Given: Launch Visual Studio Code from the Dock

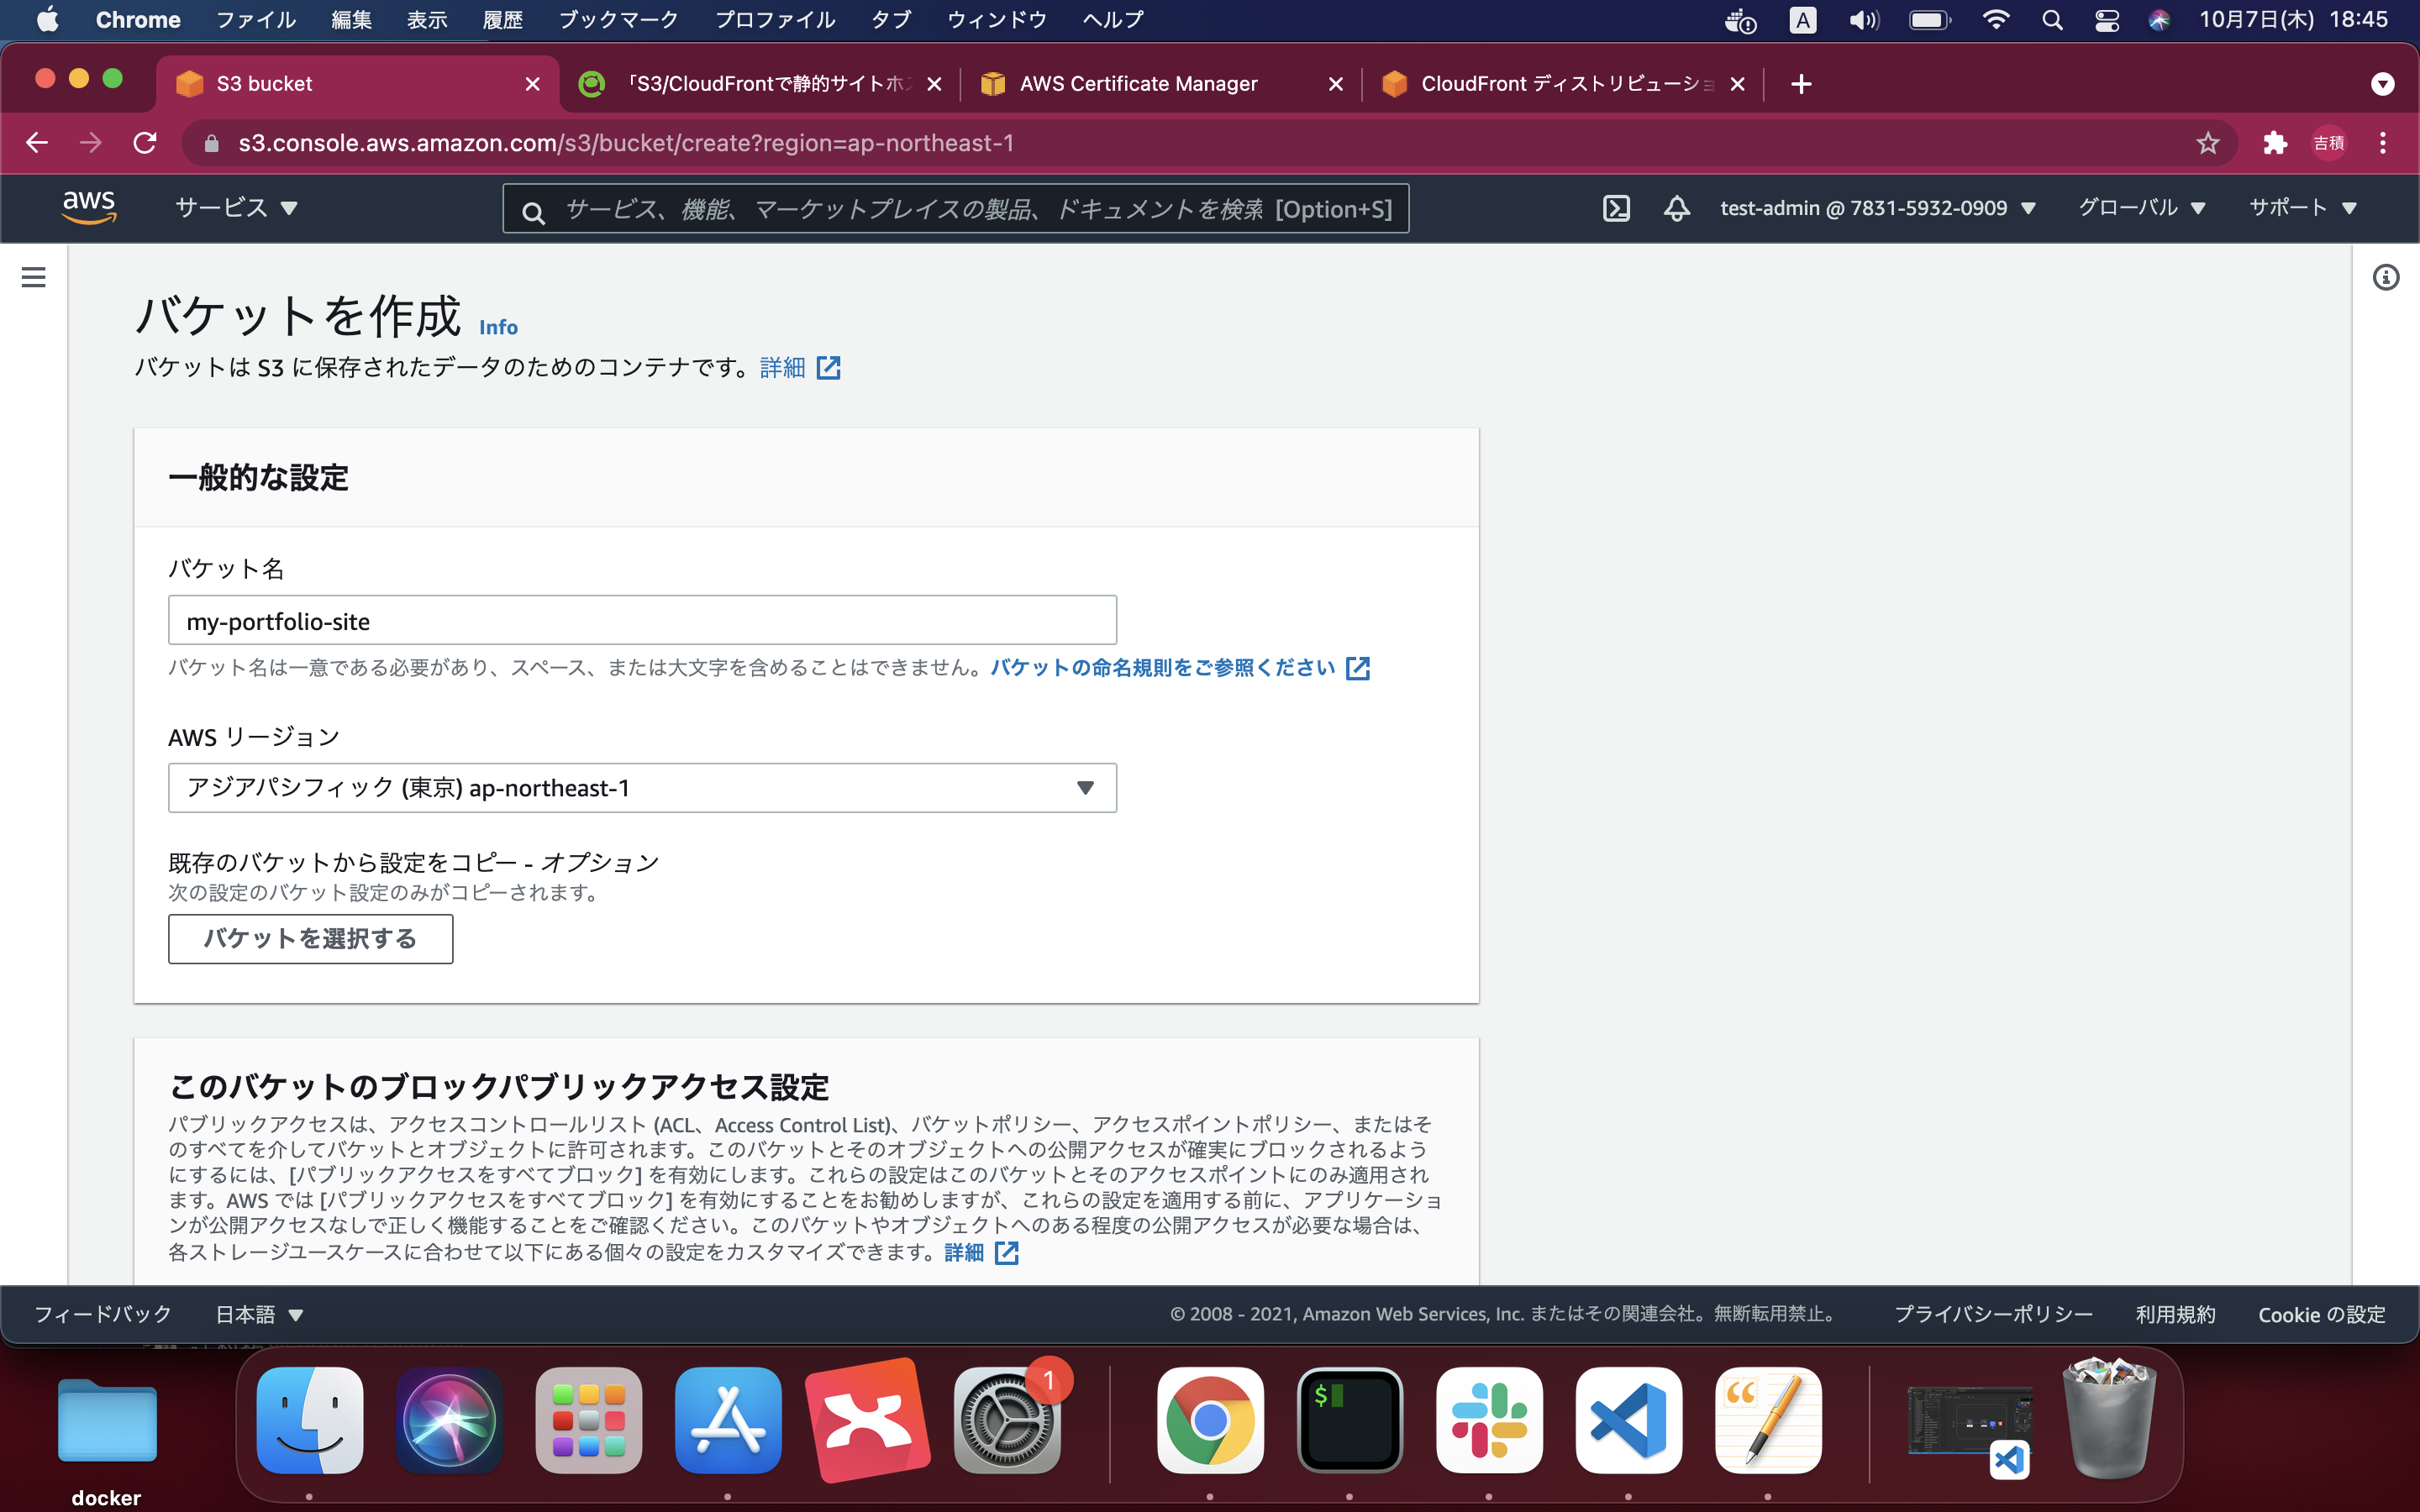Looking at the screenshot, I should 1628,1420.
